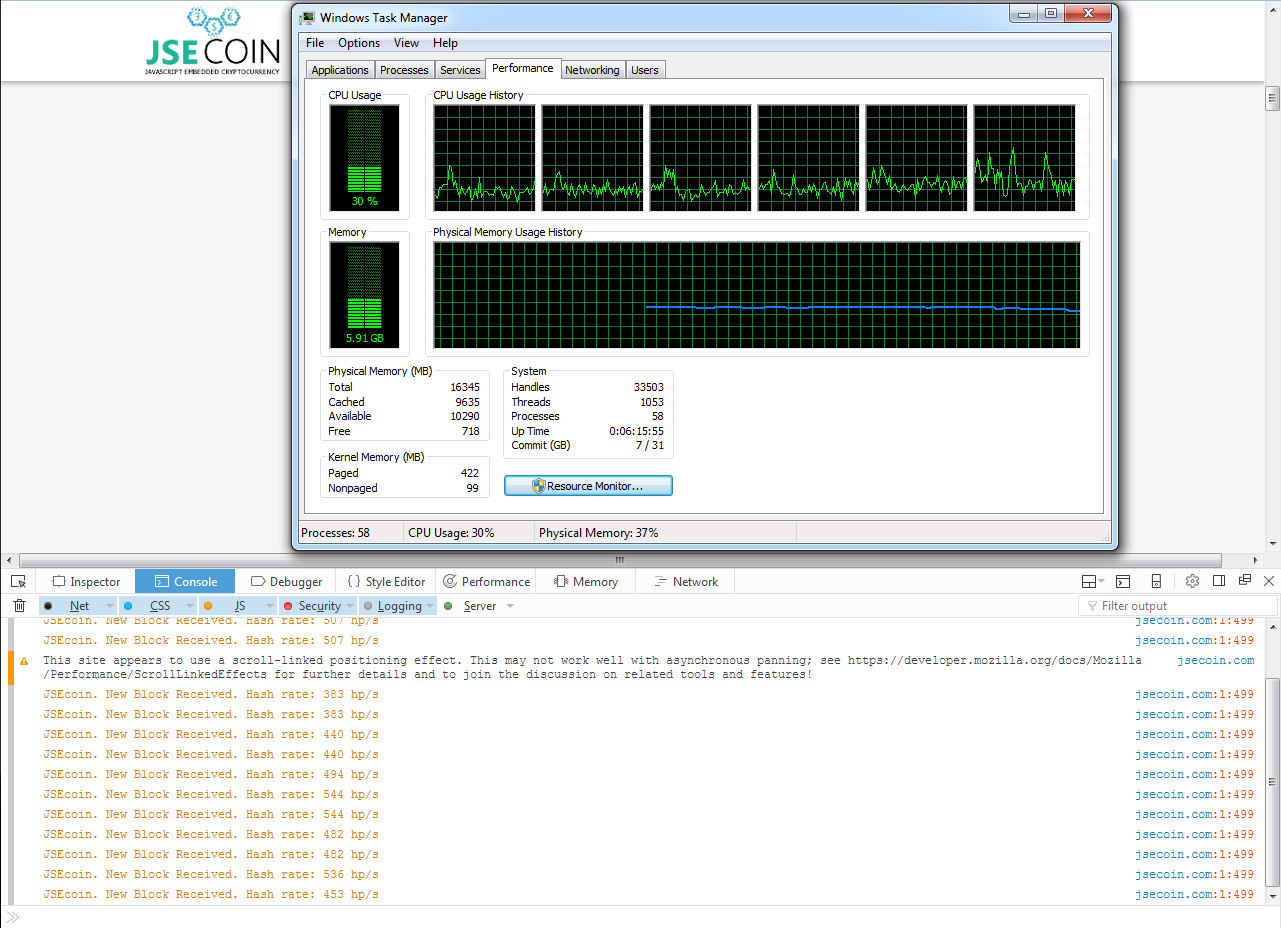
Task: Dock devtools to side icon
Action: [x=1219, y=581]
